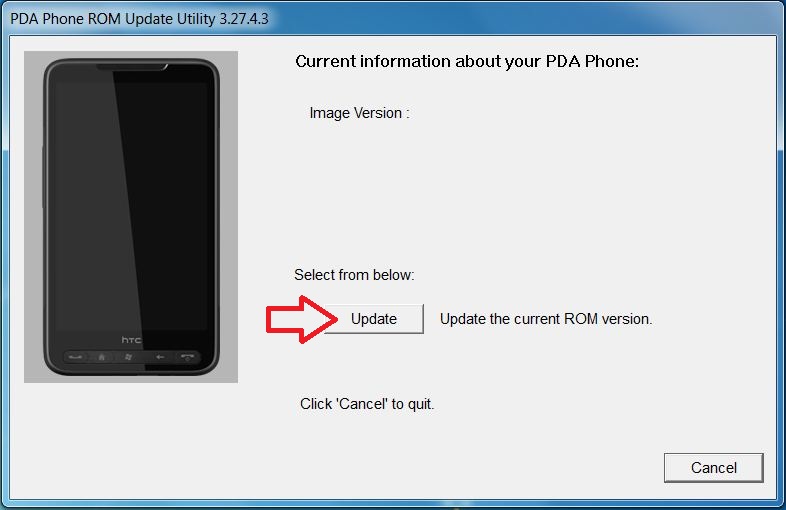Screen dimensions: 786x510
Task: Click the Update the current ROM version text
Action: [546, 319]
